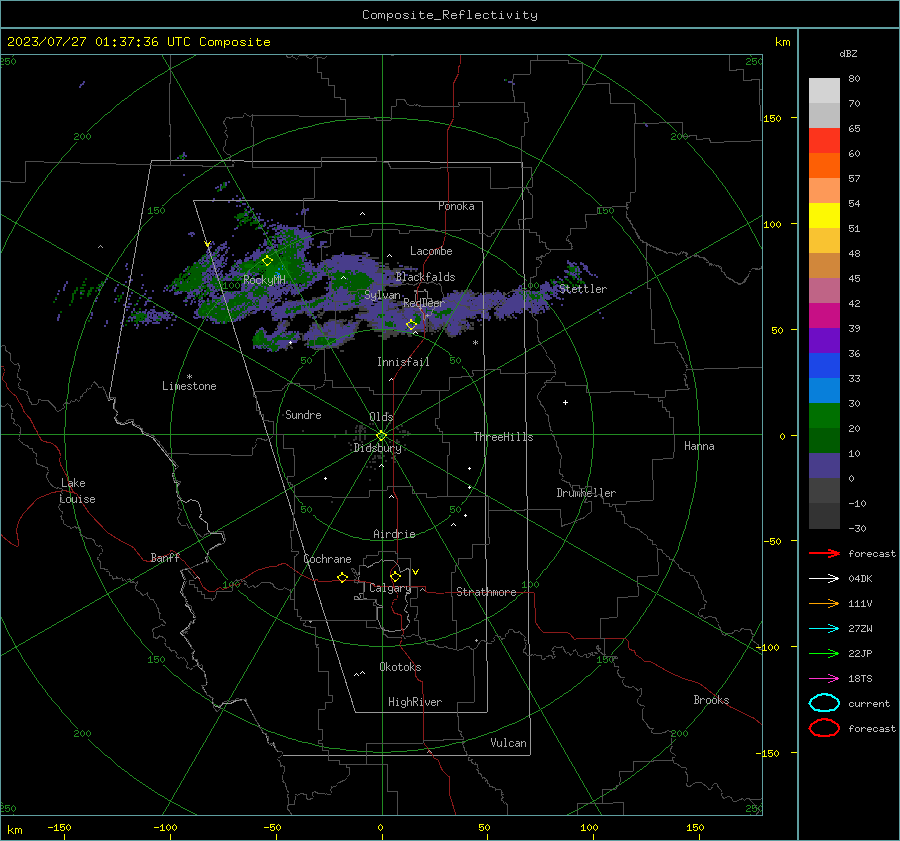
Task: Click the Sundre label on map
Action: point(303,414)
